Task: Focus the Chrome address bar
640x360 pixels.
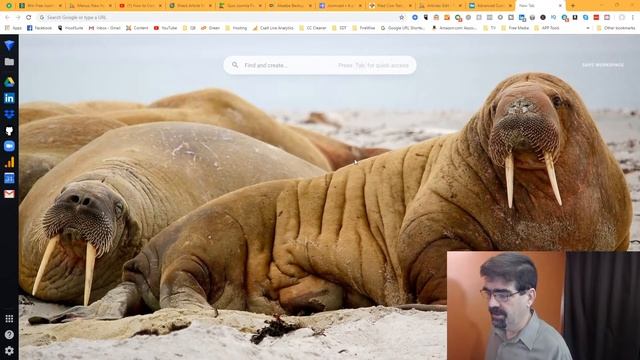Action: point(220,18)
